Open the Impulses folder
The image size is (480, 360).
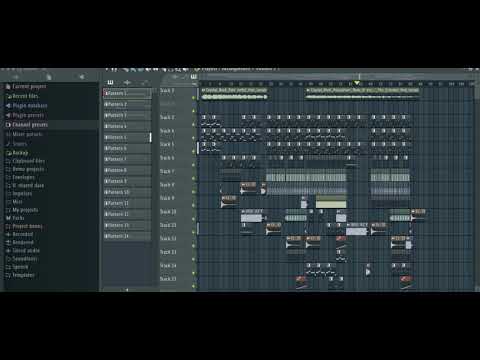pos(19,194)
